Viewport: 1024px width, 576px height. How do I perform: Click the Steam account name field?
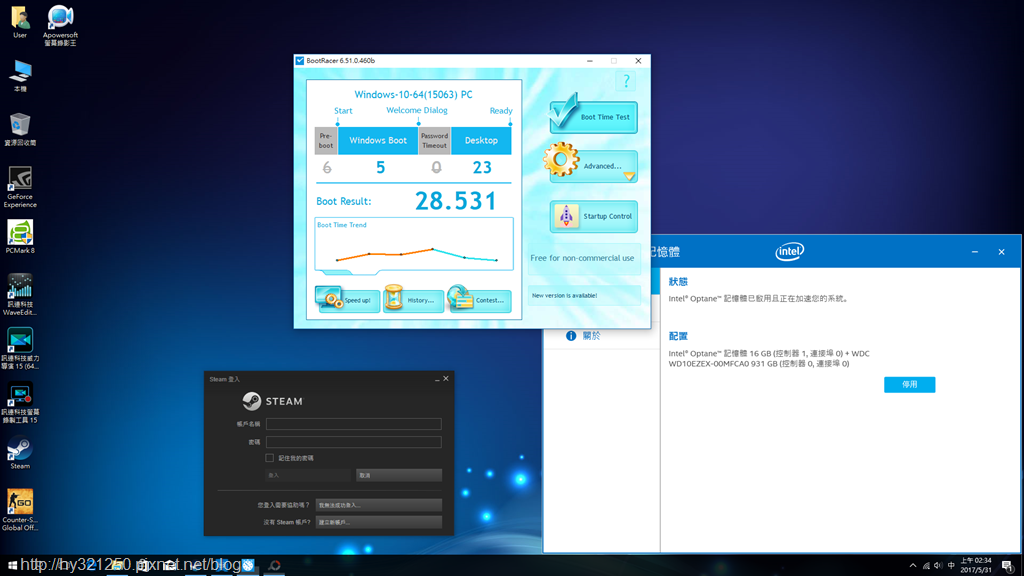pos(353,424)
